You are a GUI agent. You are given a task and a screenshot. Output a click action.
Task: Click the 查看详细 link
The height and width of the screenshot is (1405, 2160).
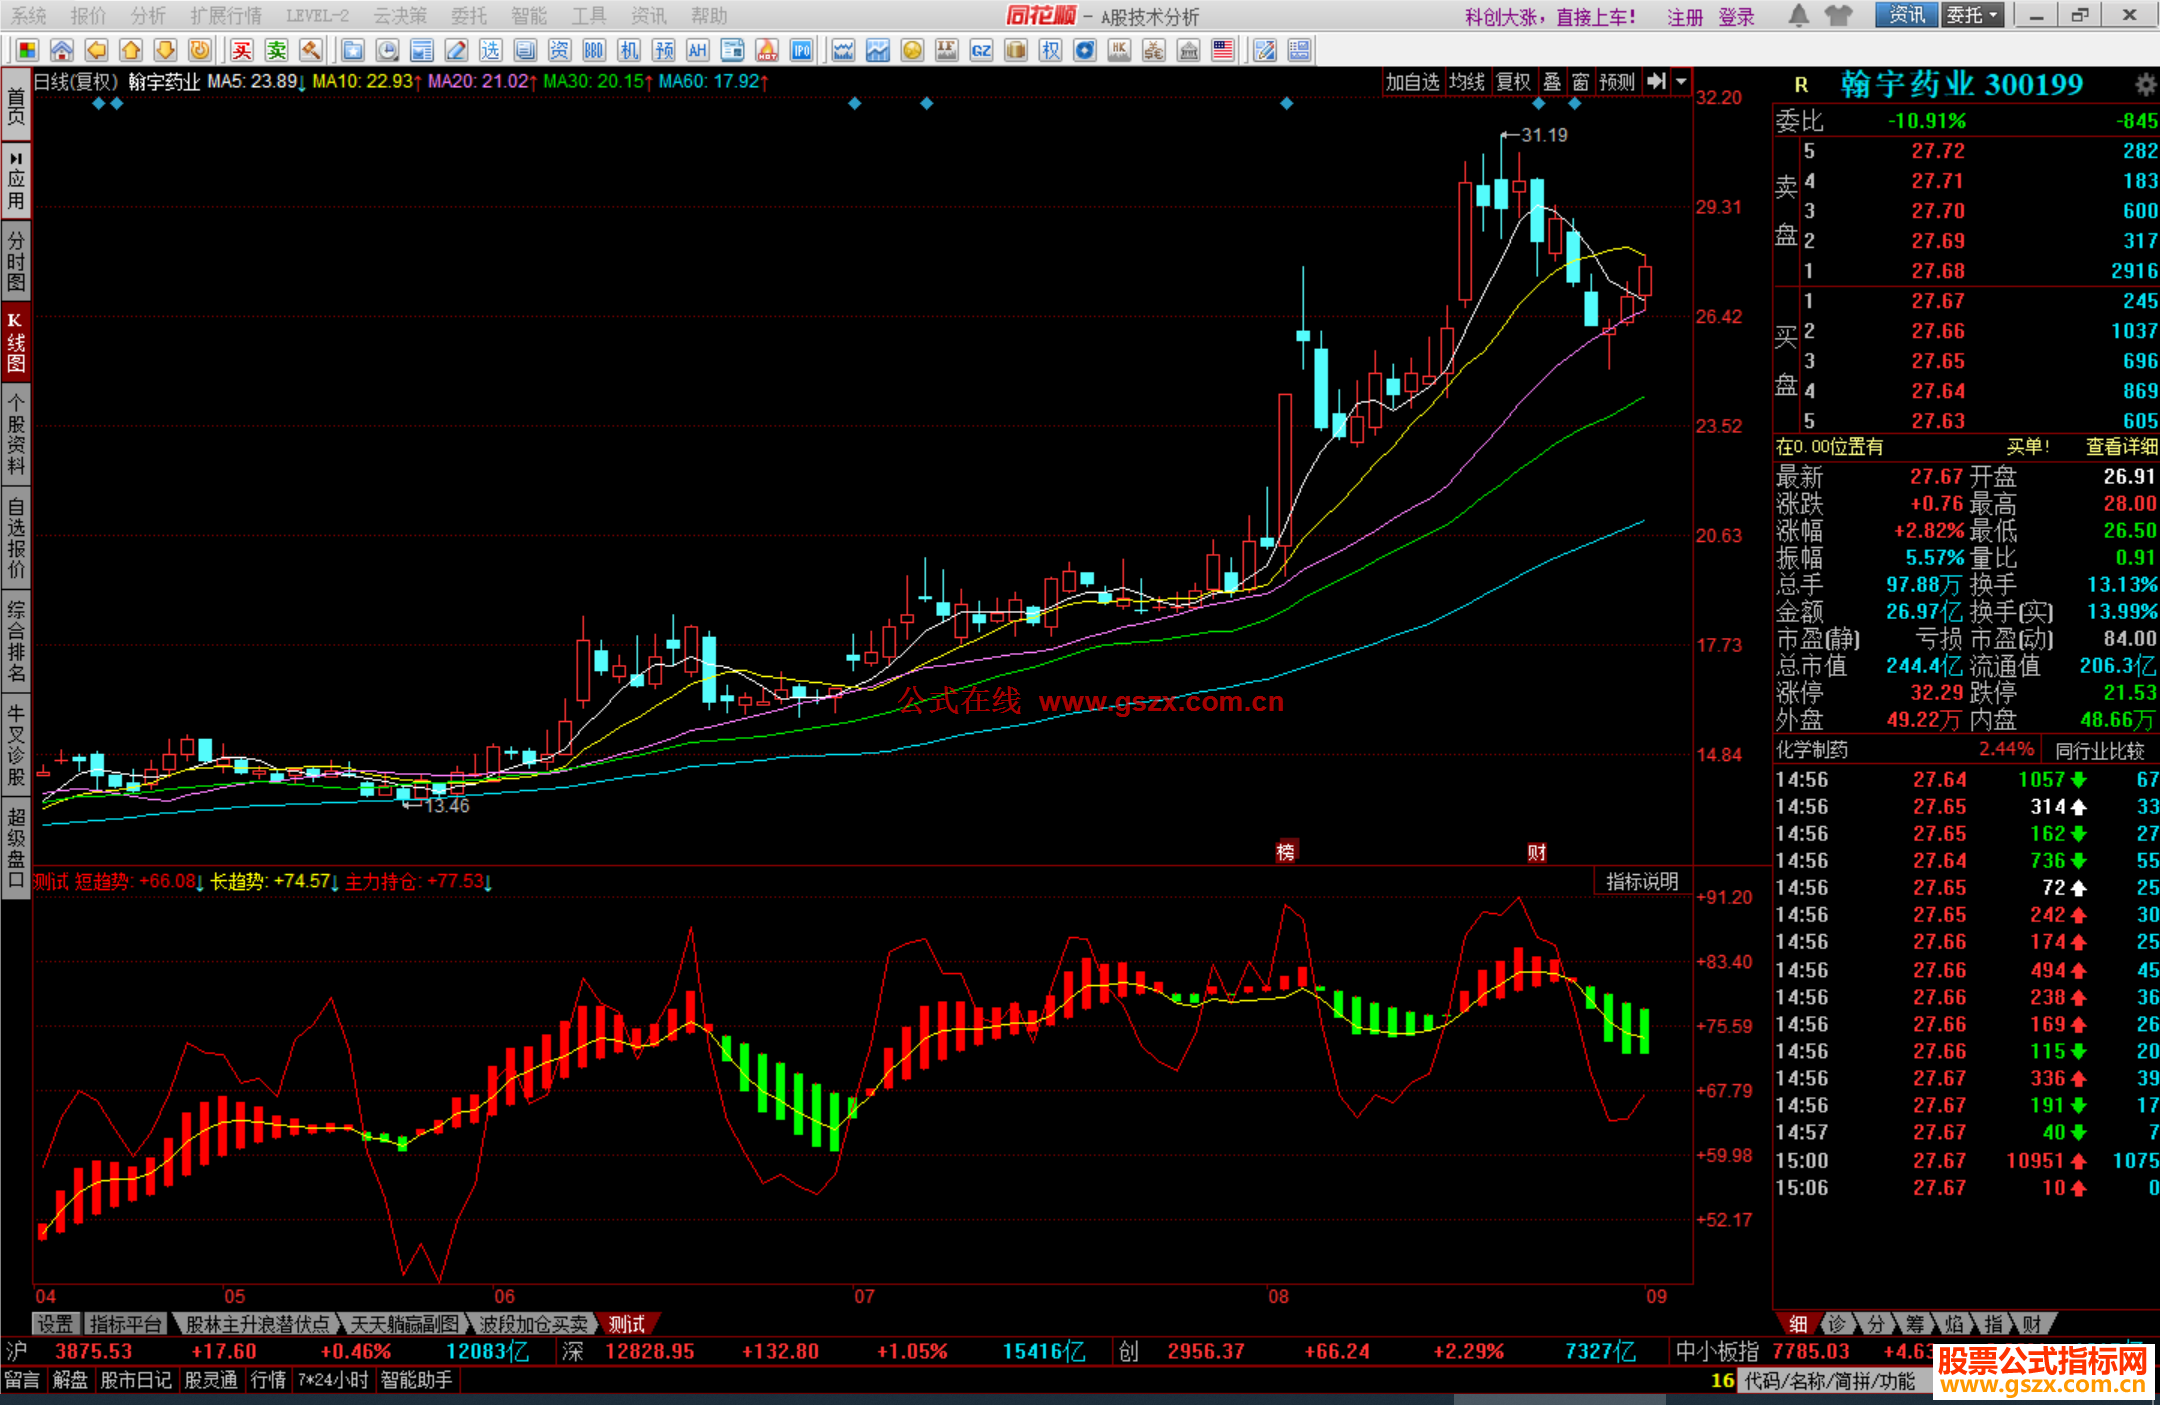[2120, 447]
